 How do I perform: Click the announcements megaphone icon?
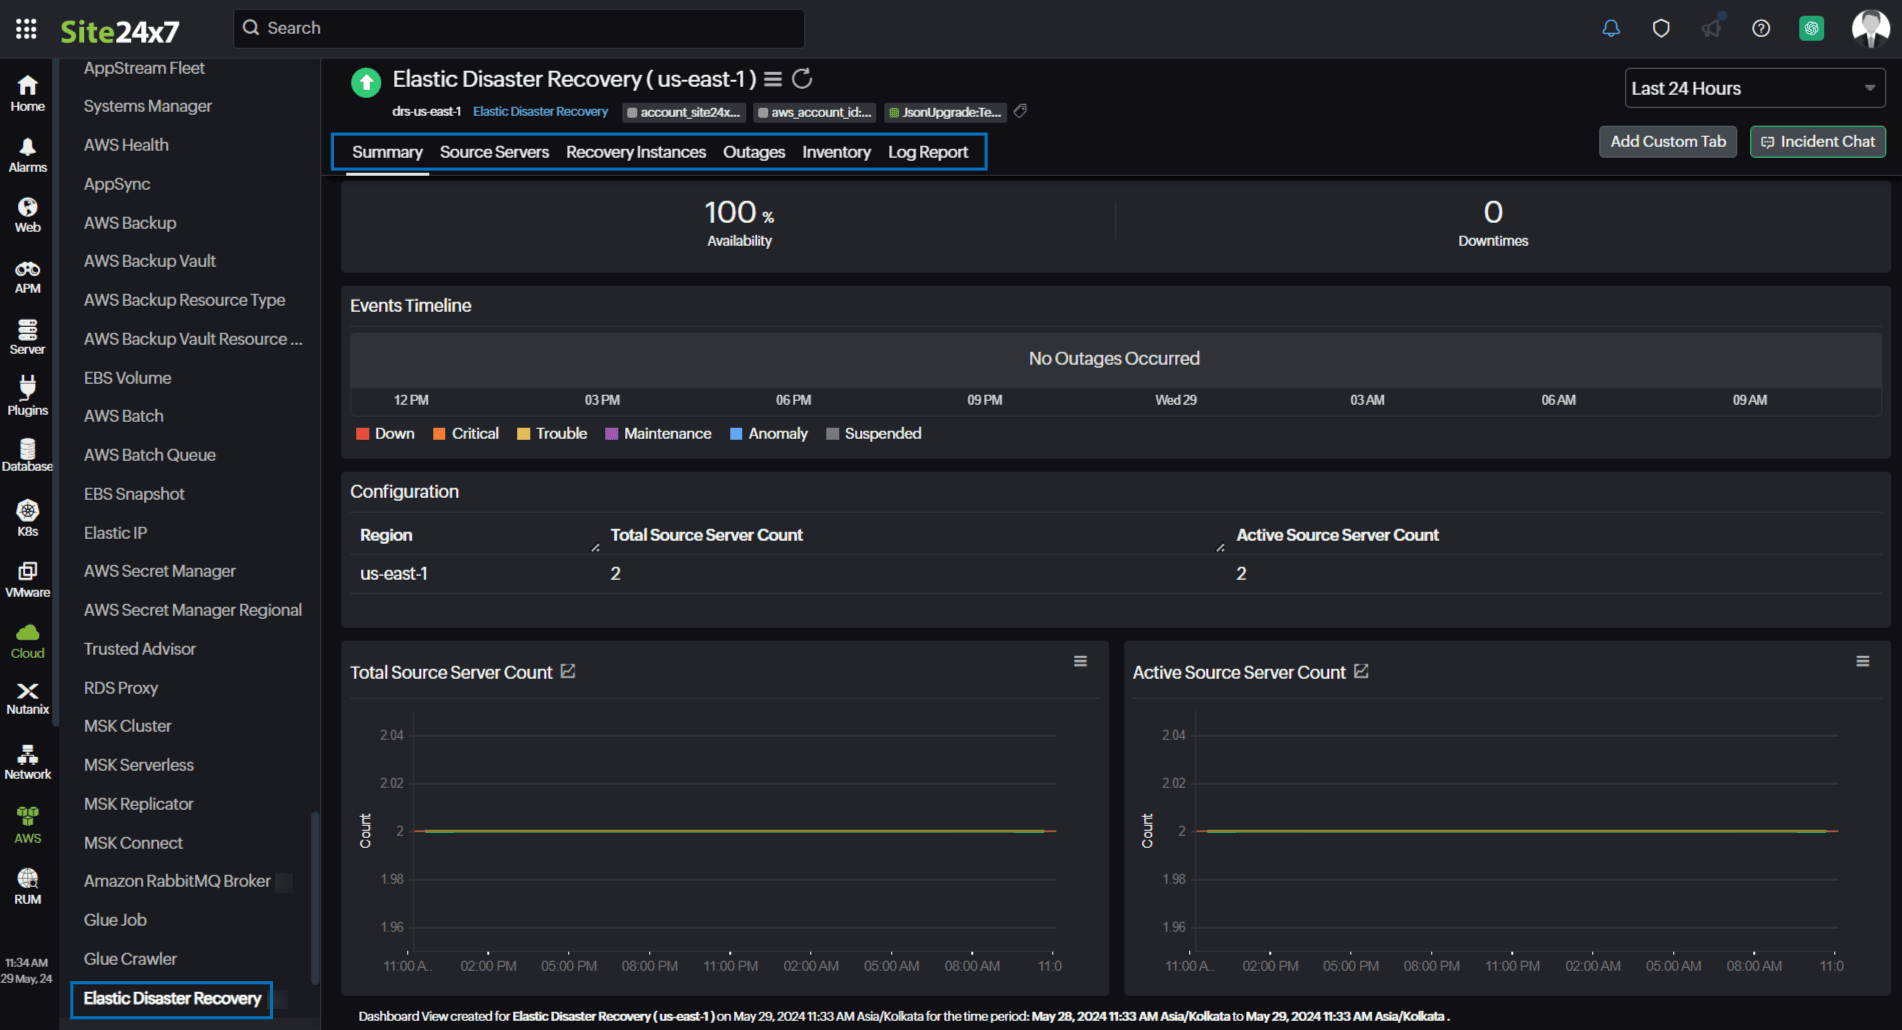(x=1711, y=28)
